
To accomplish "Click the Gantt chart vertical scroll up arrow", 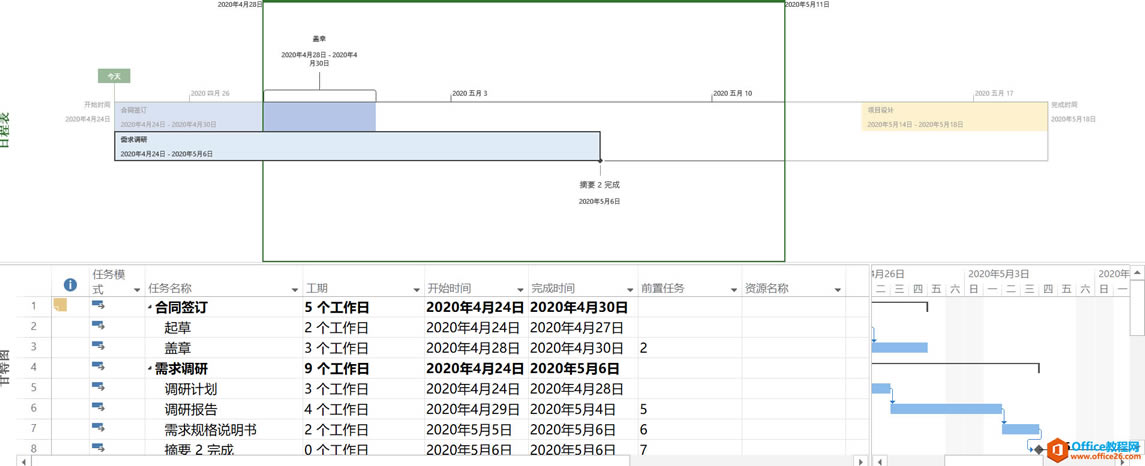I will (1137, 272).
